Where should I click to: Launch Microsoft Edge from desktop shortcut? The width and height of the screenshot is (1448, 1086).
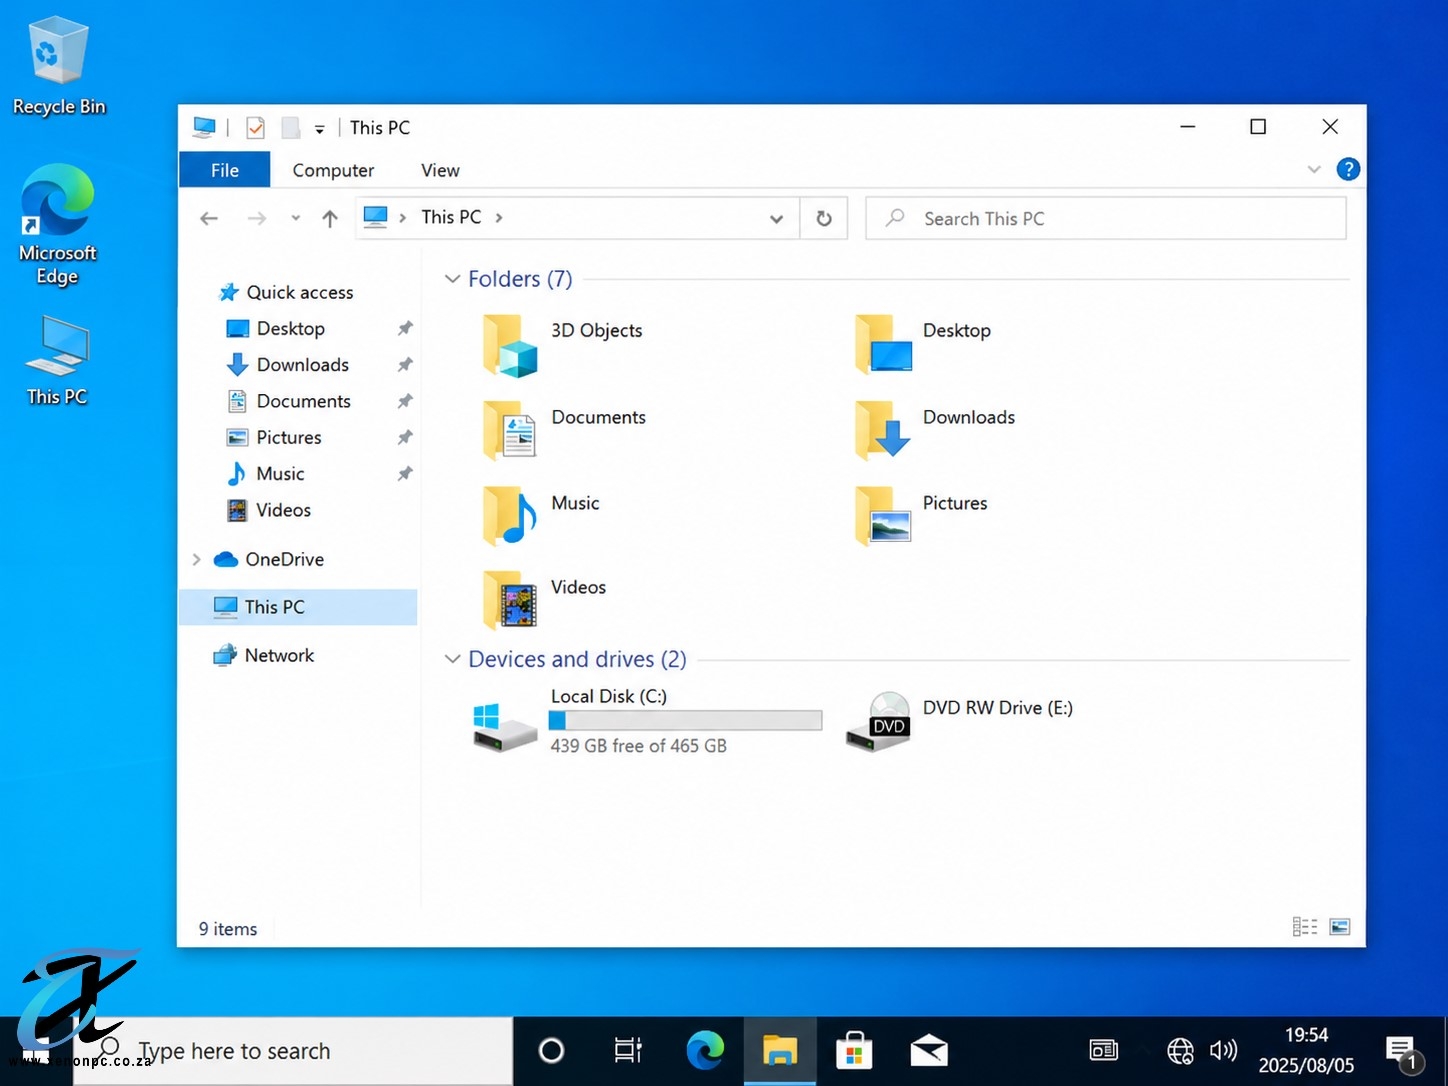pos(57,225)
